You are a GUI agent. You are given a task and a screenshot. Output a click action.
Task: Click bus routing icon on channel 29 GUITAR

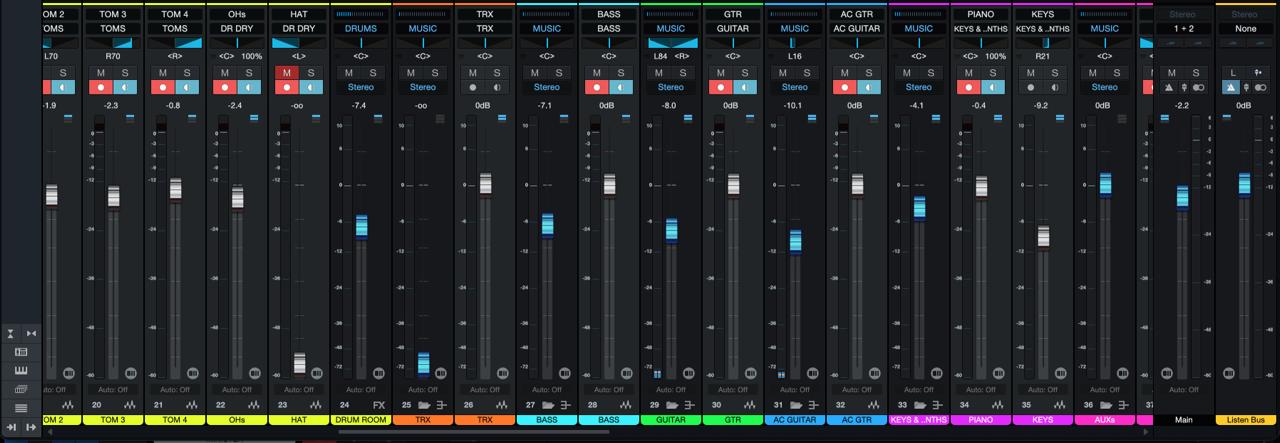click(688, 405)
